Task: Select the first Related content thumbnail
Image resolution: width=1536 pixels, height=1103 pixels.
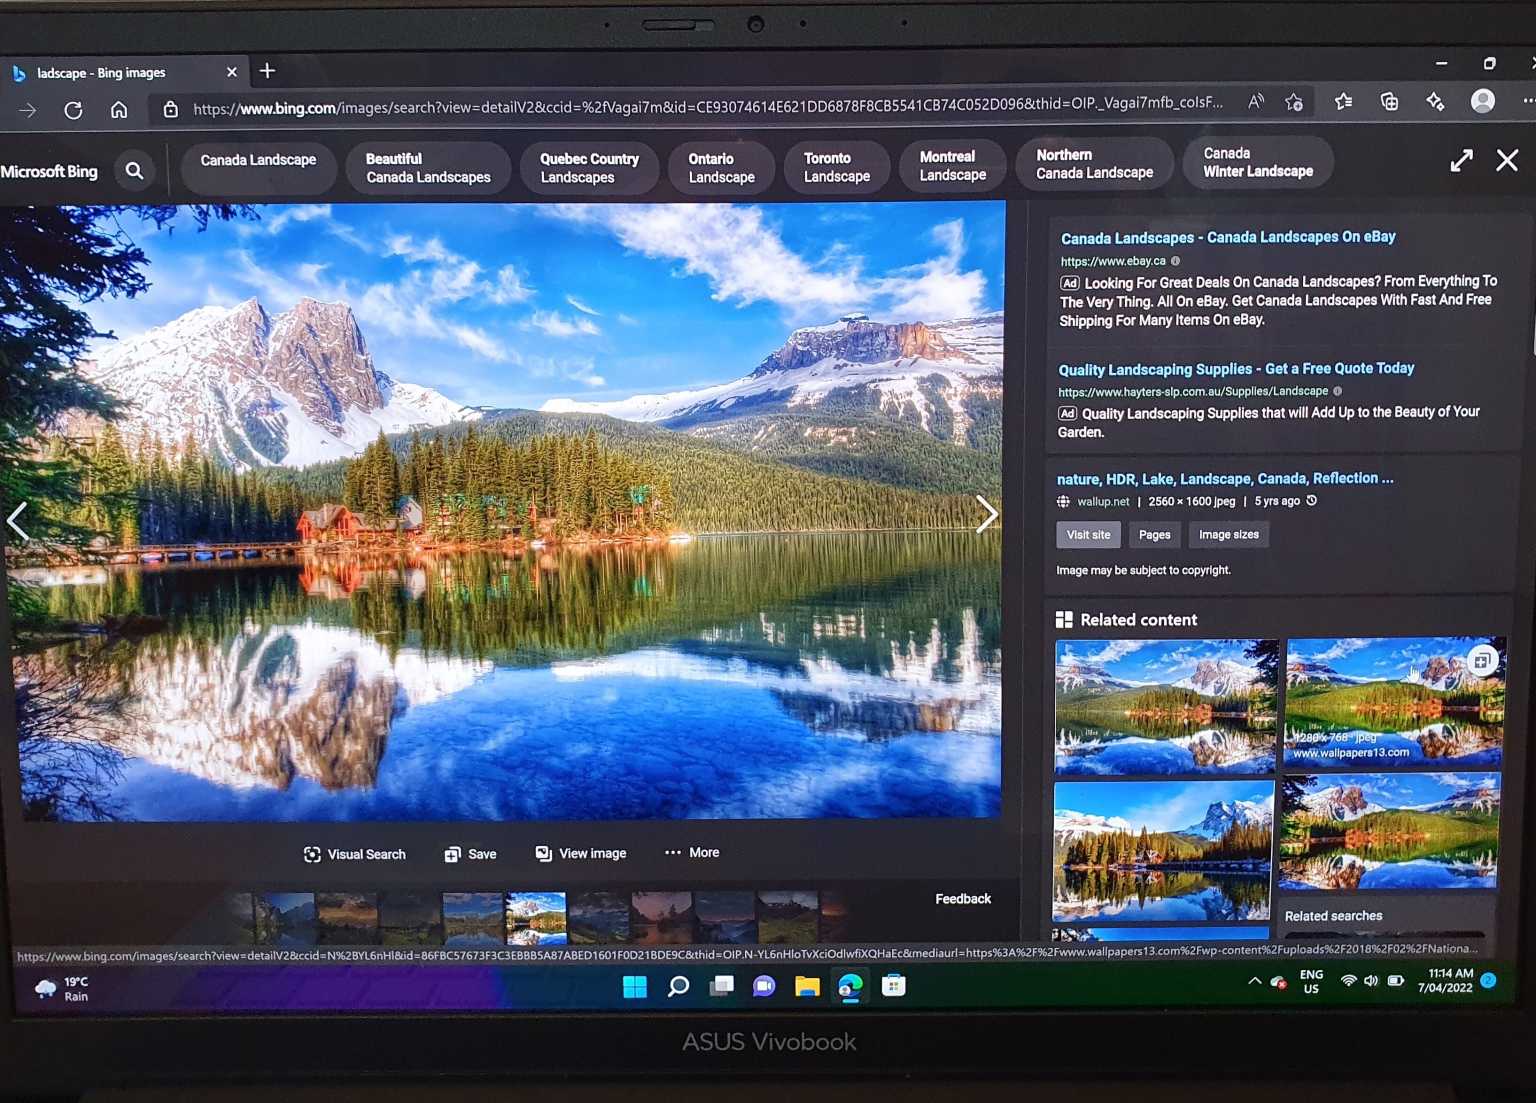Action: click(x=1164, y=707)
